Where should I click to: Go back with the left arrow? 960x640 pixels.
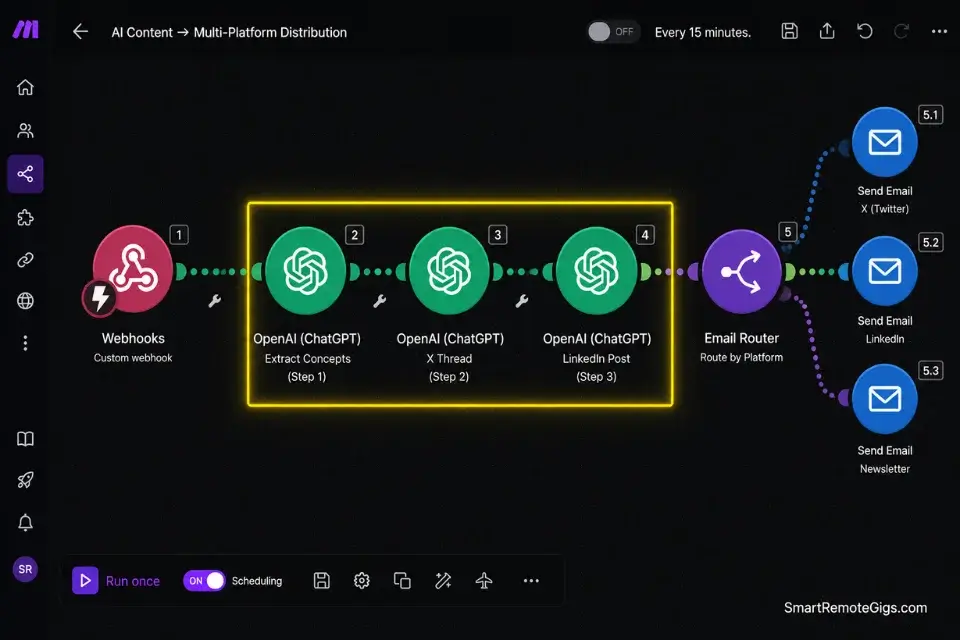pos(80,32)
